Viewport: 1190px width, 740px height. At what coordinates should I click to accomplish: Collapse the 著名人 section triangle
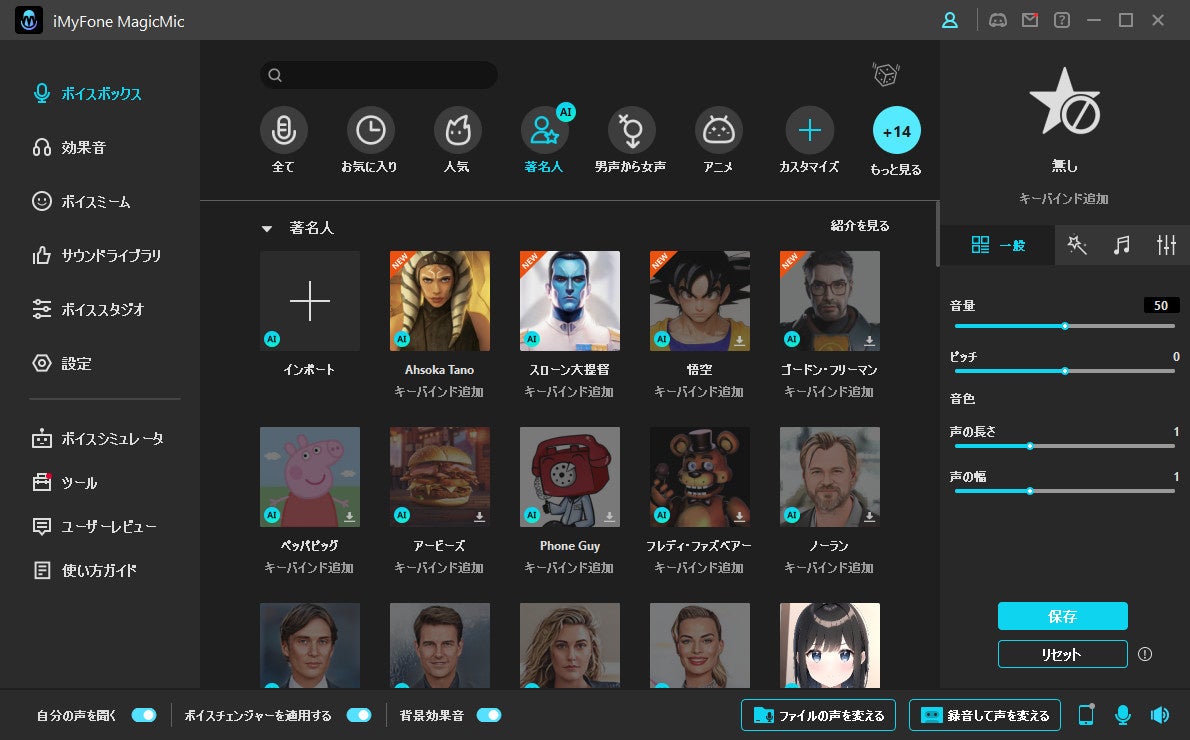(x=266, y=228)
